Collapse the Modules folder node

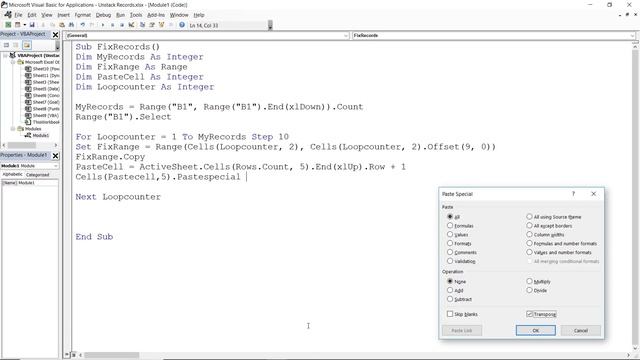[x=13, y=129]
